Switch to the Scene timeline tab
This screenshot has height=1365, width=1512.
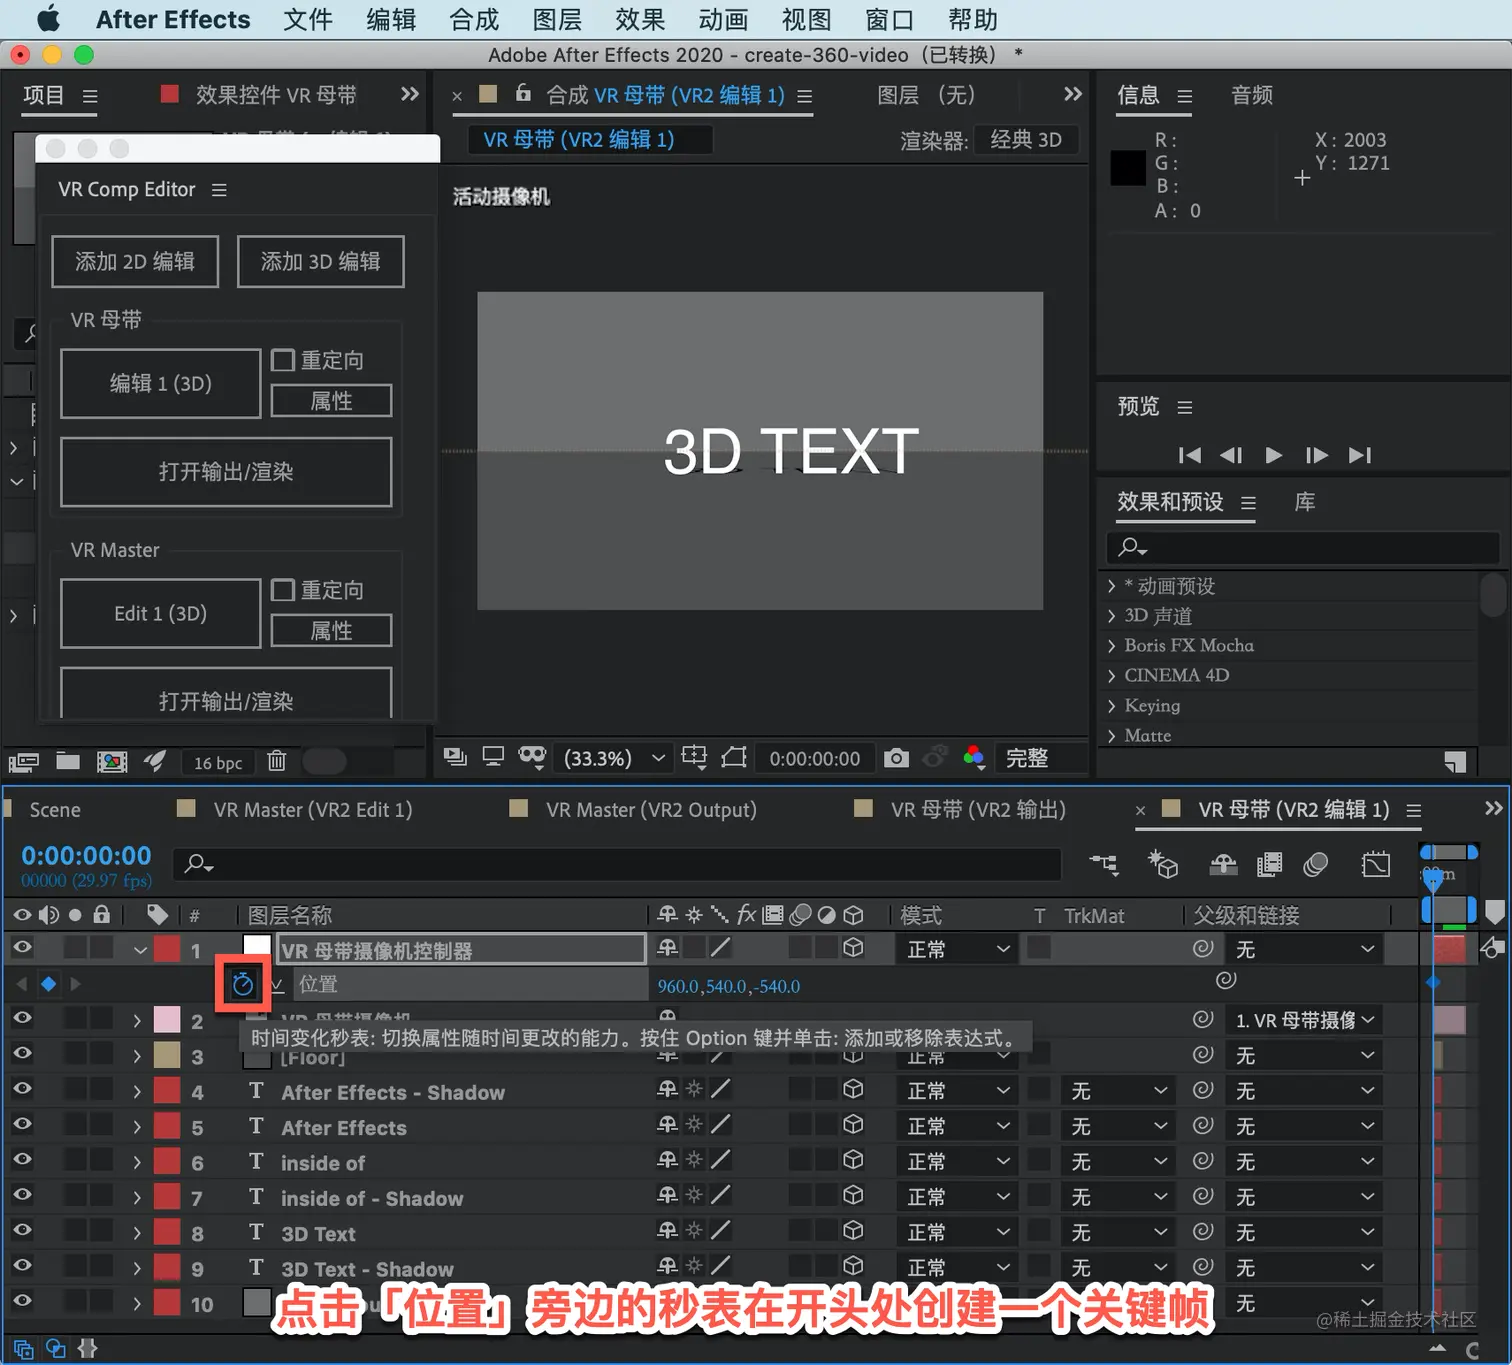point(55,810)
